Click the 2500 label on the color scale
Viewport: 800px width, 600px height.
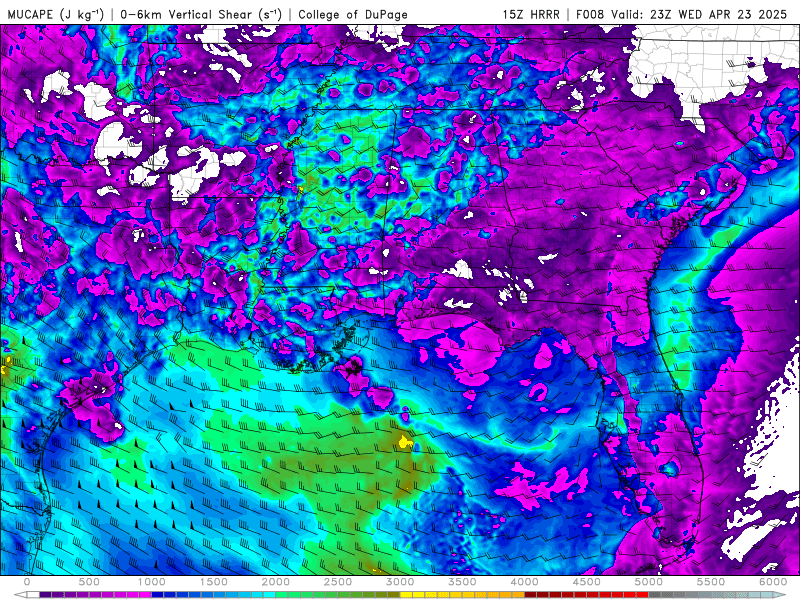[338, 582]
